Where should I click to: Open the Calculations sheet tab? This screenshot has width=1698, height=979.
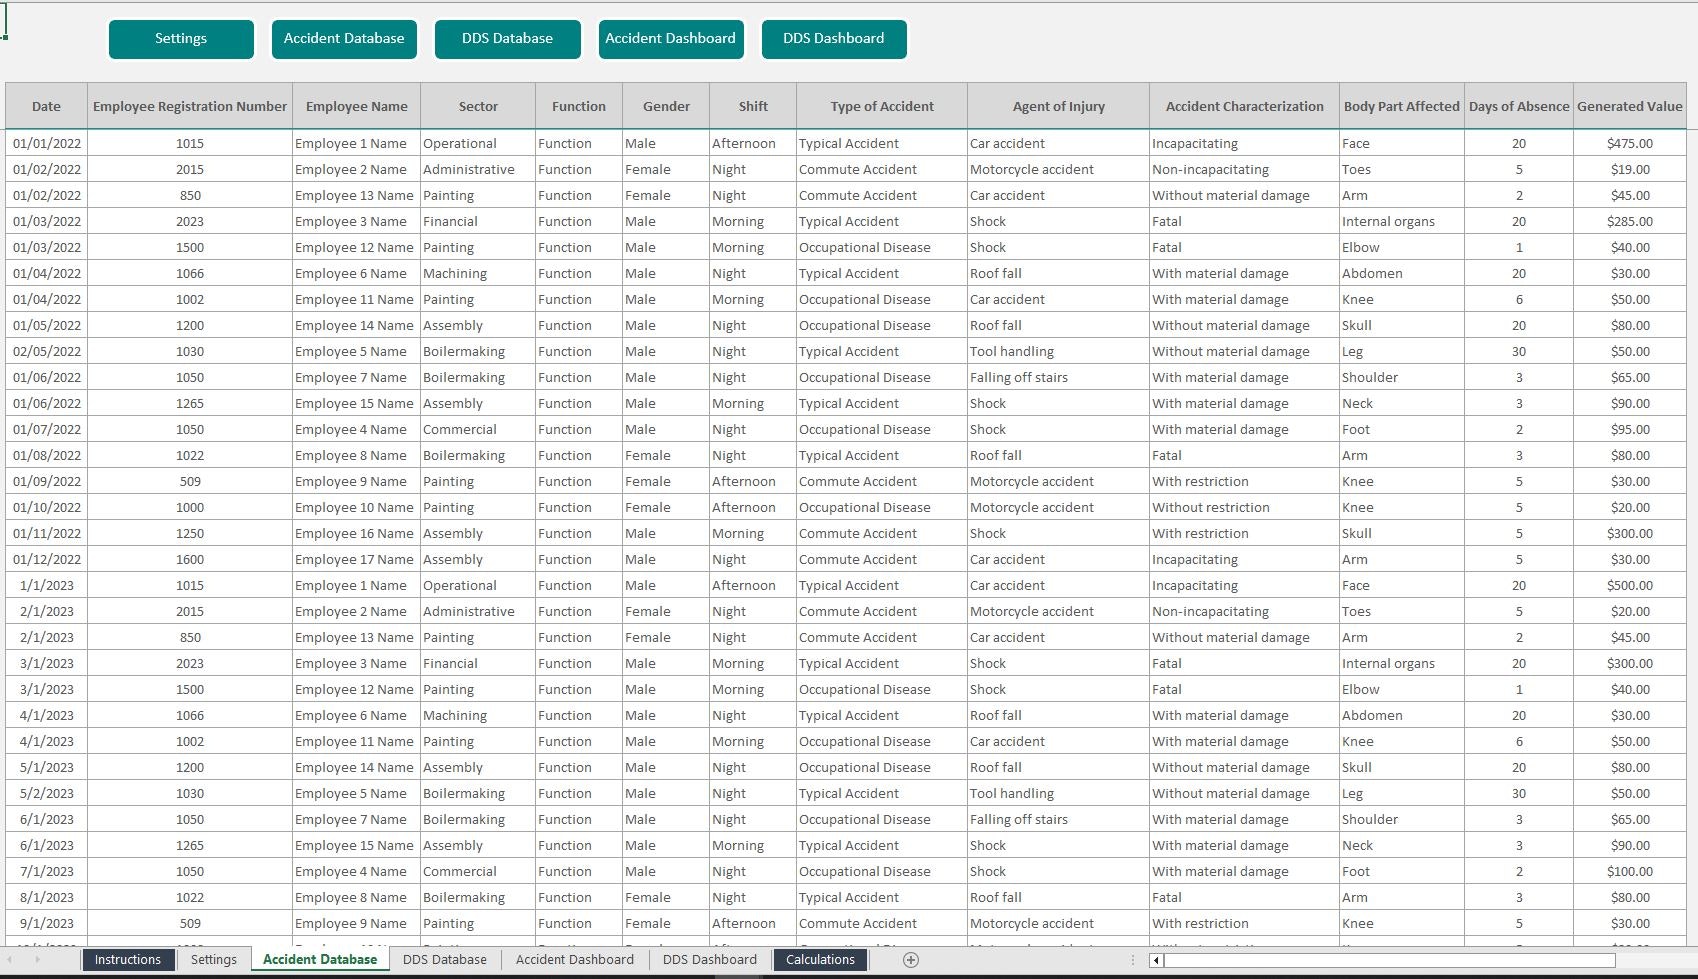click(820, 960)
